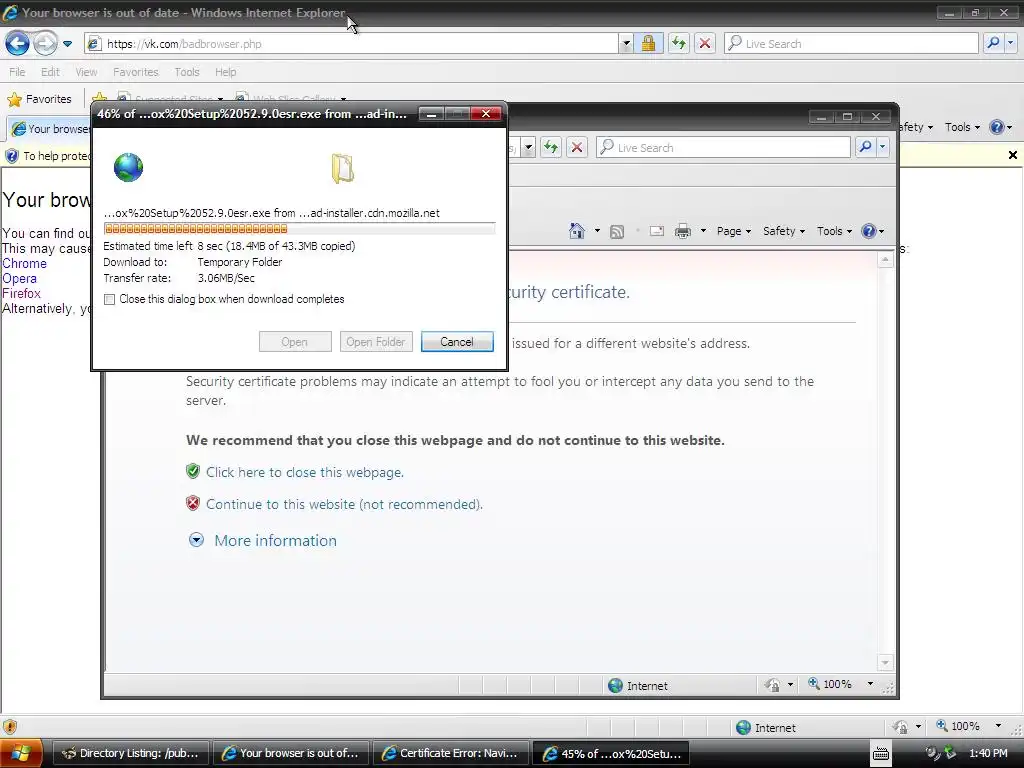1024x768 pixels.
Task: Click the scroll-down arrow in certificate page
Action: [885, 663]
